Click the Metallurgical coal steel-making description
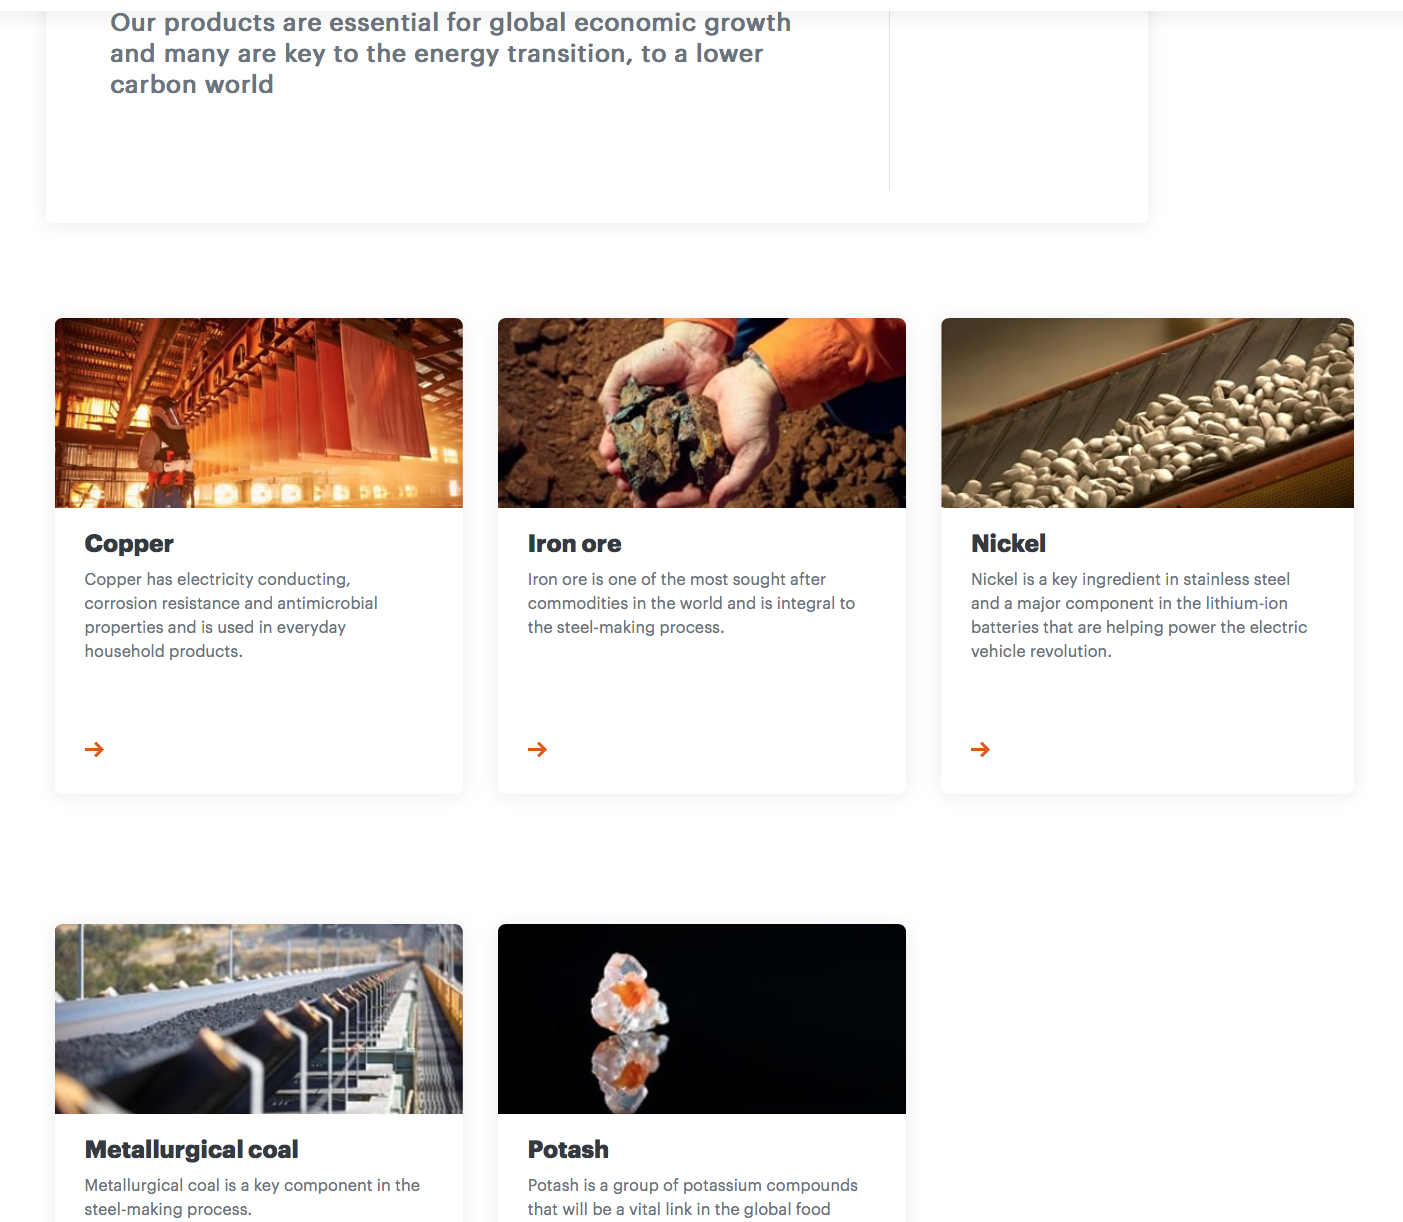Viewport: 1403px width, 1222px height. tap(252, 1197)
